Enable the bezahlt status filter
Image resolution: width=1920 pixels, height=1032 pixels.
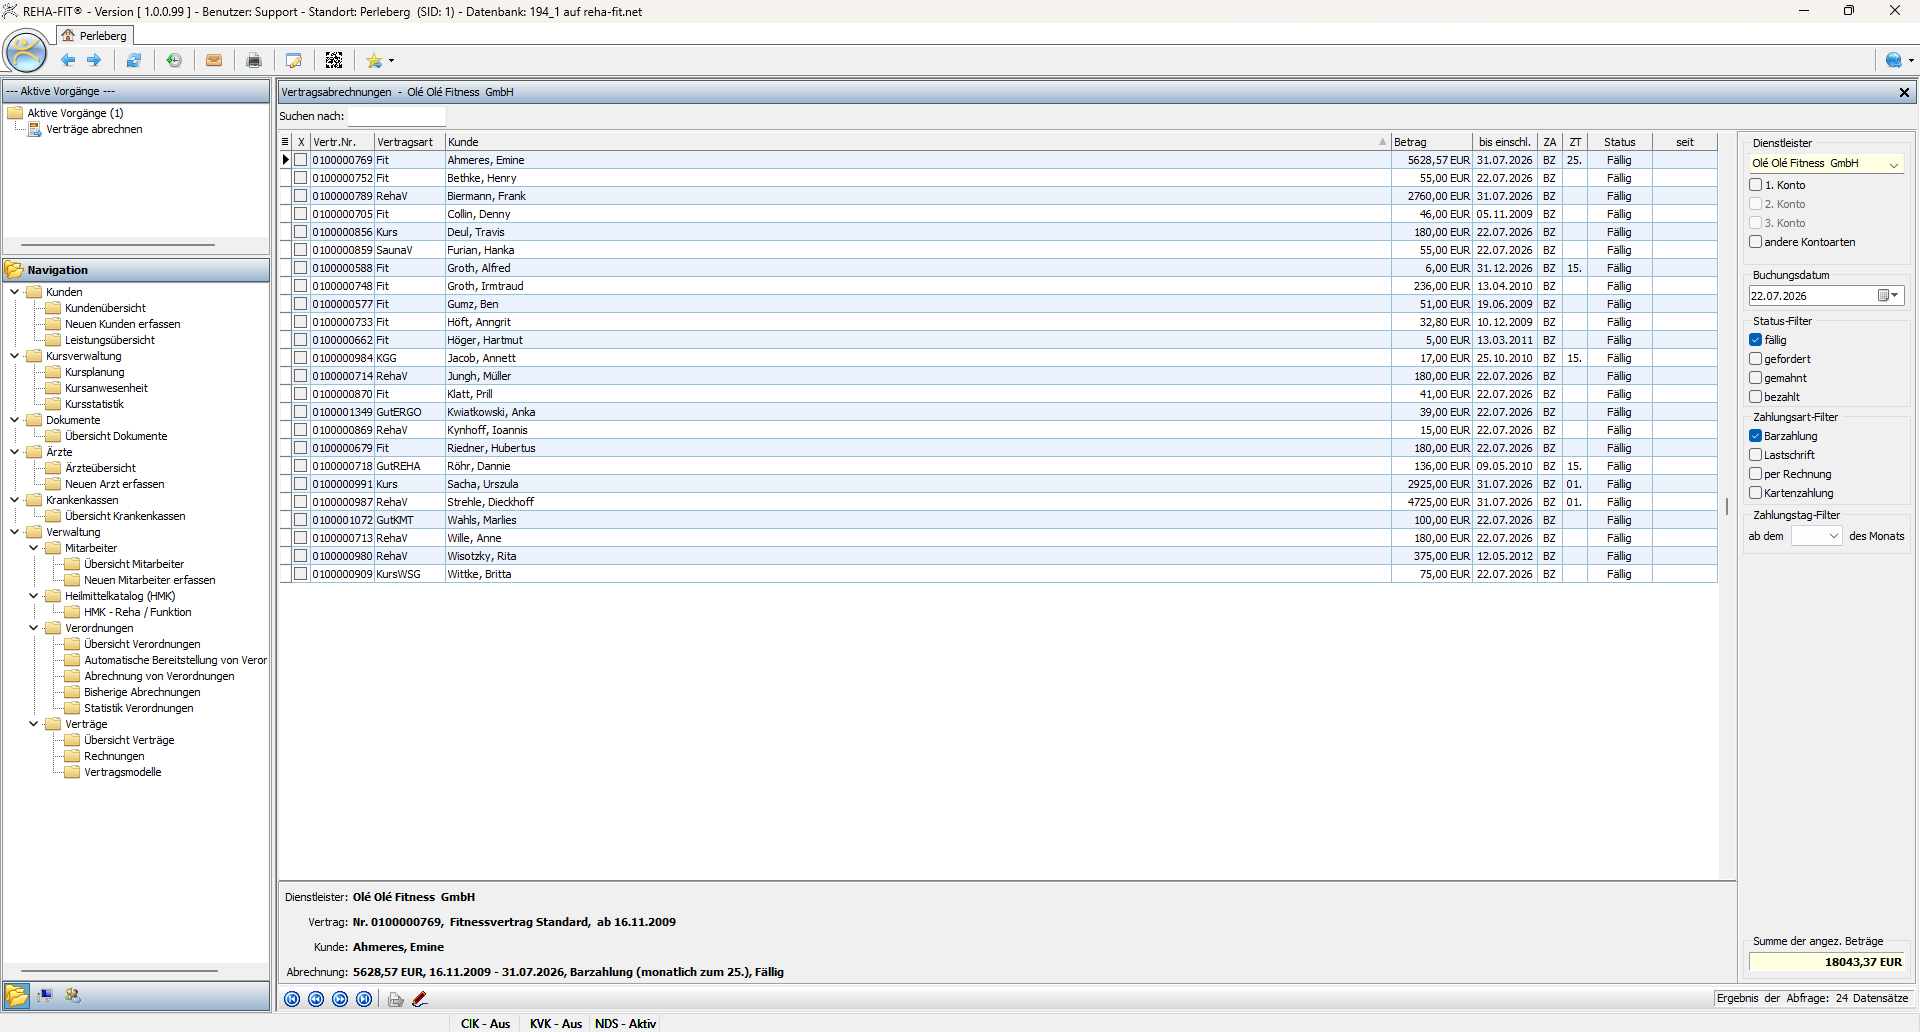pyautogui.click(x=1755, y=397)
